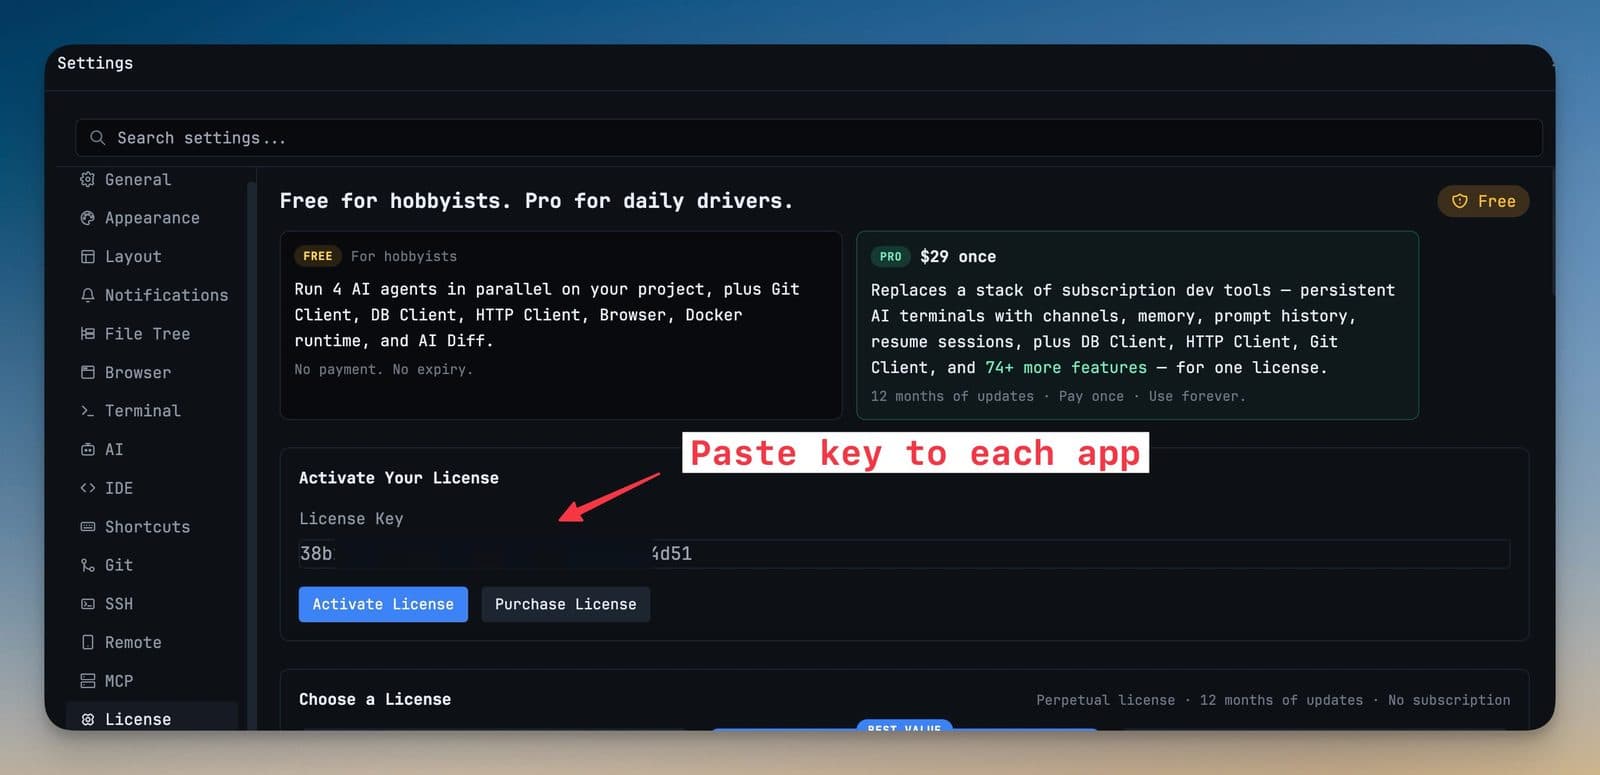Click the sidebar vertical scrollbar
Image resolution: width=1600 pixels, height=775 pixels.
coord(251,455)
